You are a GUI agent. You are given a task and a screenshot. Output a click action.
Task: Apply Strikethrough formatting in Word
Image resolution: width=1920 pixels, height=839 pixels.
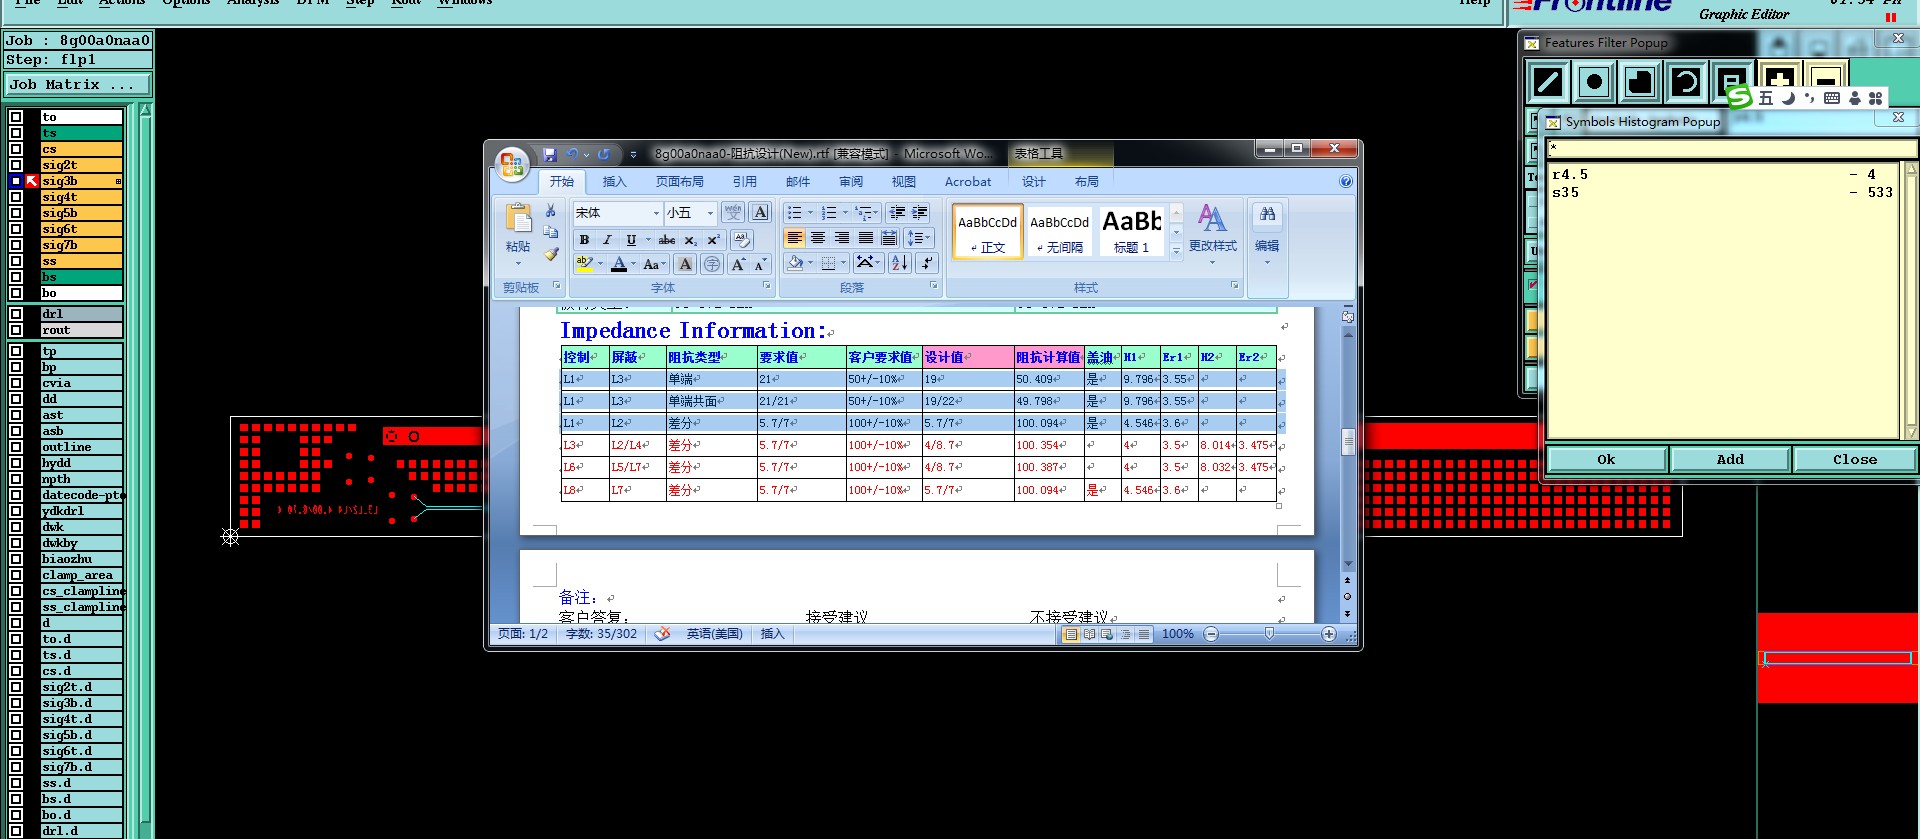pos(667,240)
